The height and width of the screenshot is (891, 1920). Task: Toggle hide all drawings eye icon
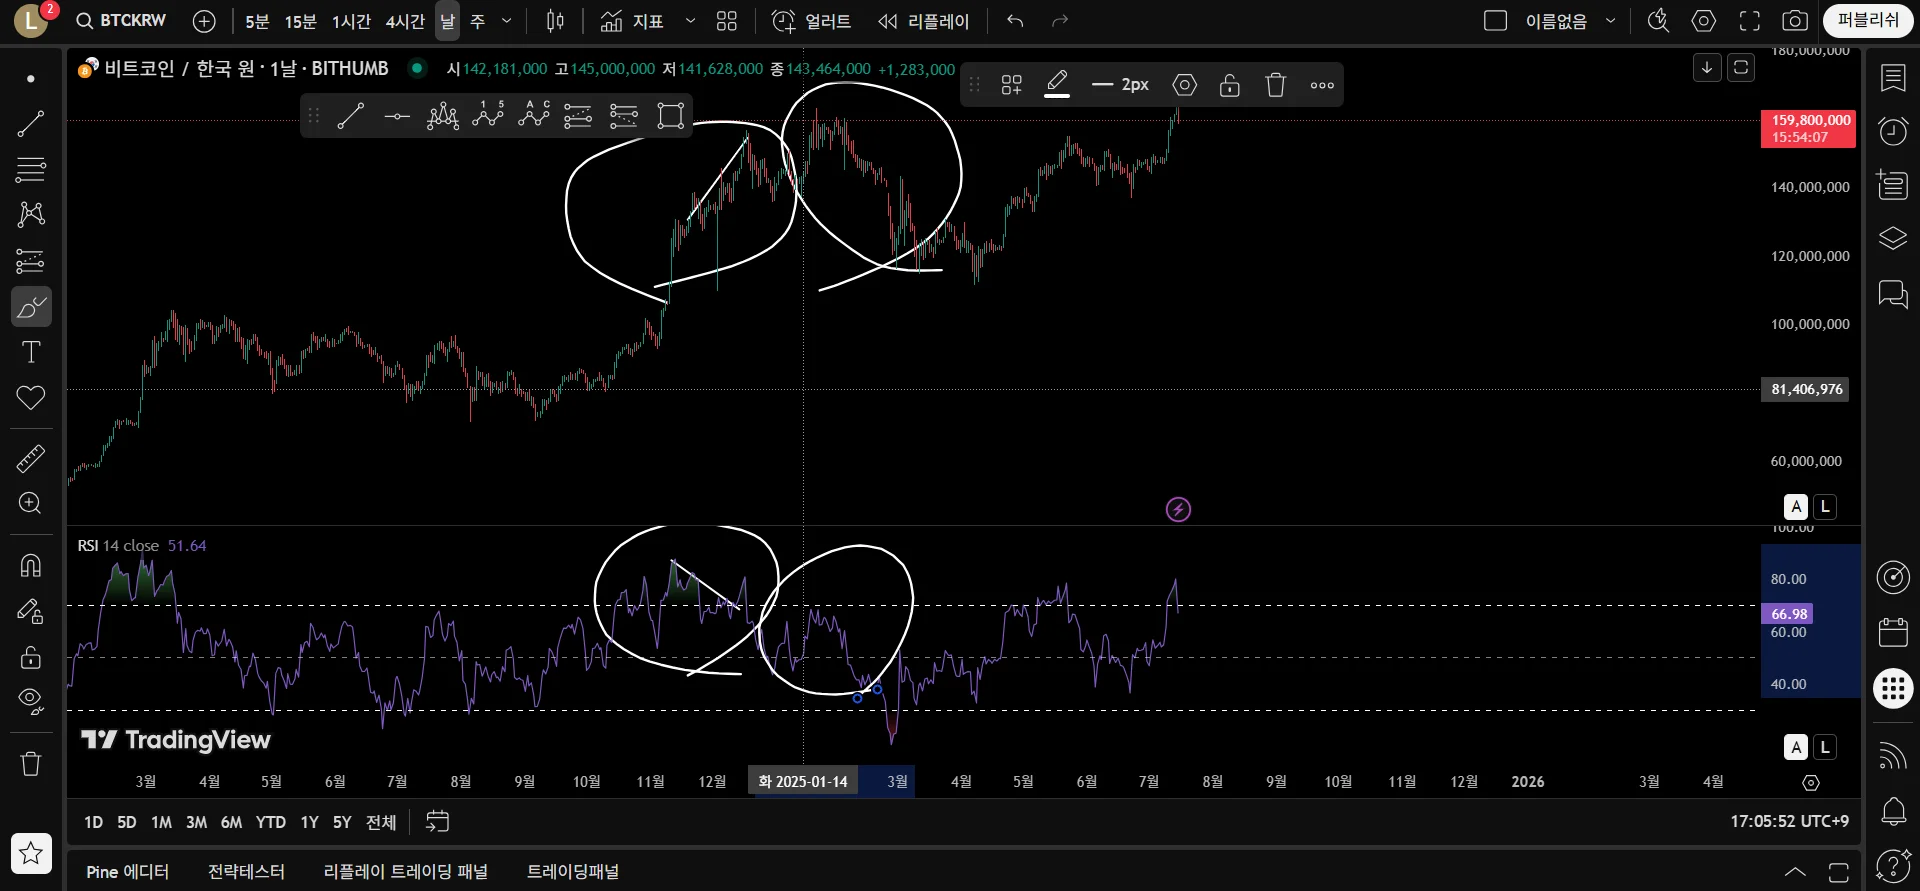(31, 701)
